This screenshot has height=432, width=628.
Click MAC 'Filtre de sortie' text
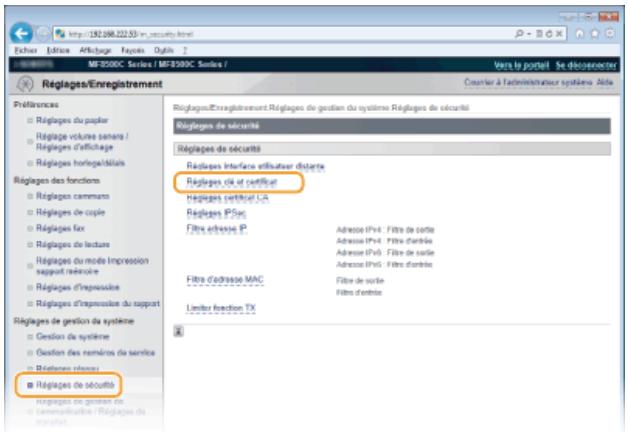(360, 281)
